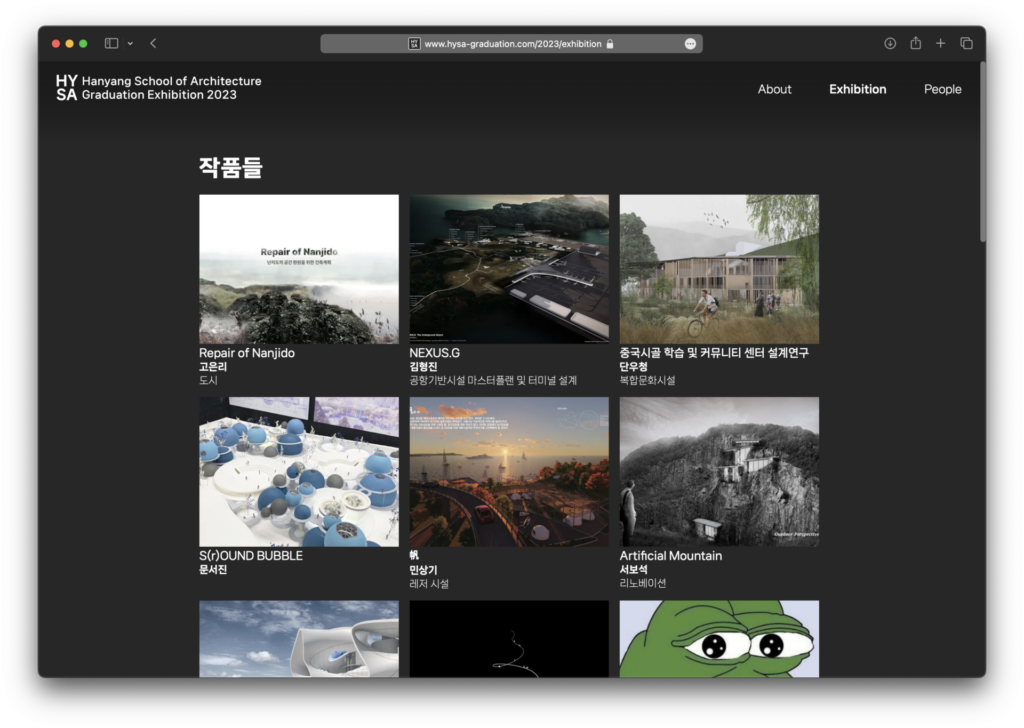The height and width of the screenshot is (728, 1024).
Task: Show the tab overview grid
Action: [966, 44]
